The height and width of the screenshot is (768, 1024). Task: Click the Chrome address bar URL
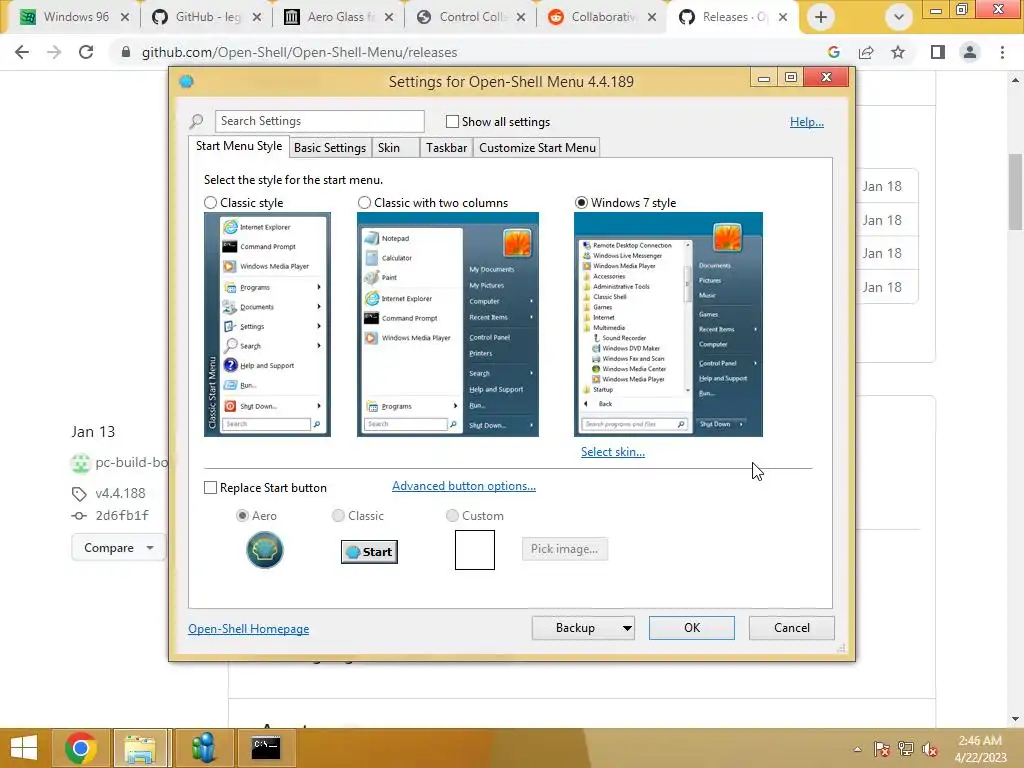(x=299, y=52)
